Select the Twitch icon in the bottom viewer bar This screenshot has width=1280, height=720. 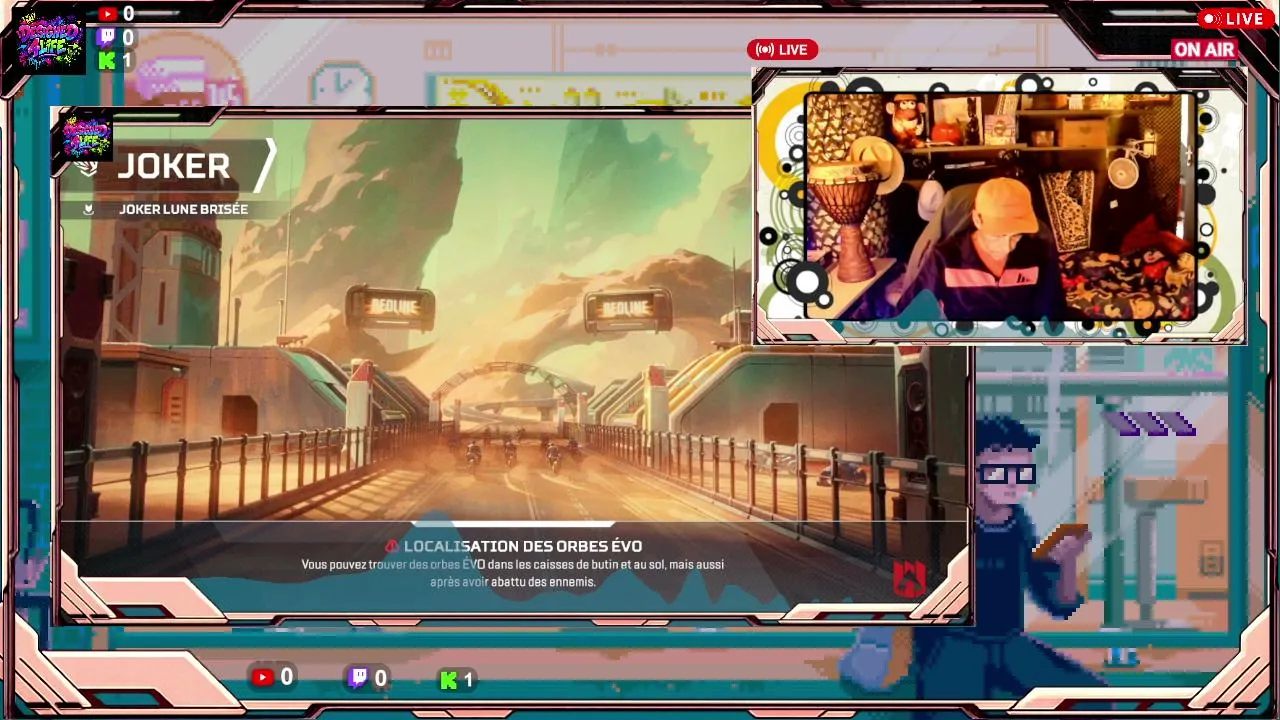coord(357,678)
